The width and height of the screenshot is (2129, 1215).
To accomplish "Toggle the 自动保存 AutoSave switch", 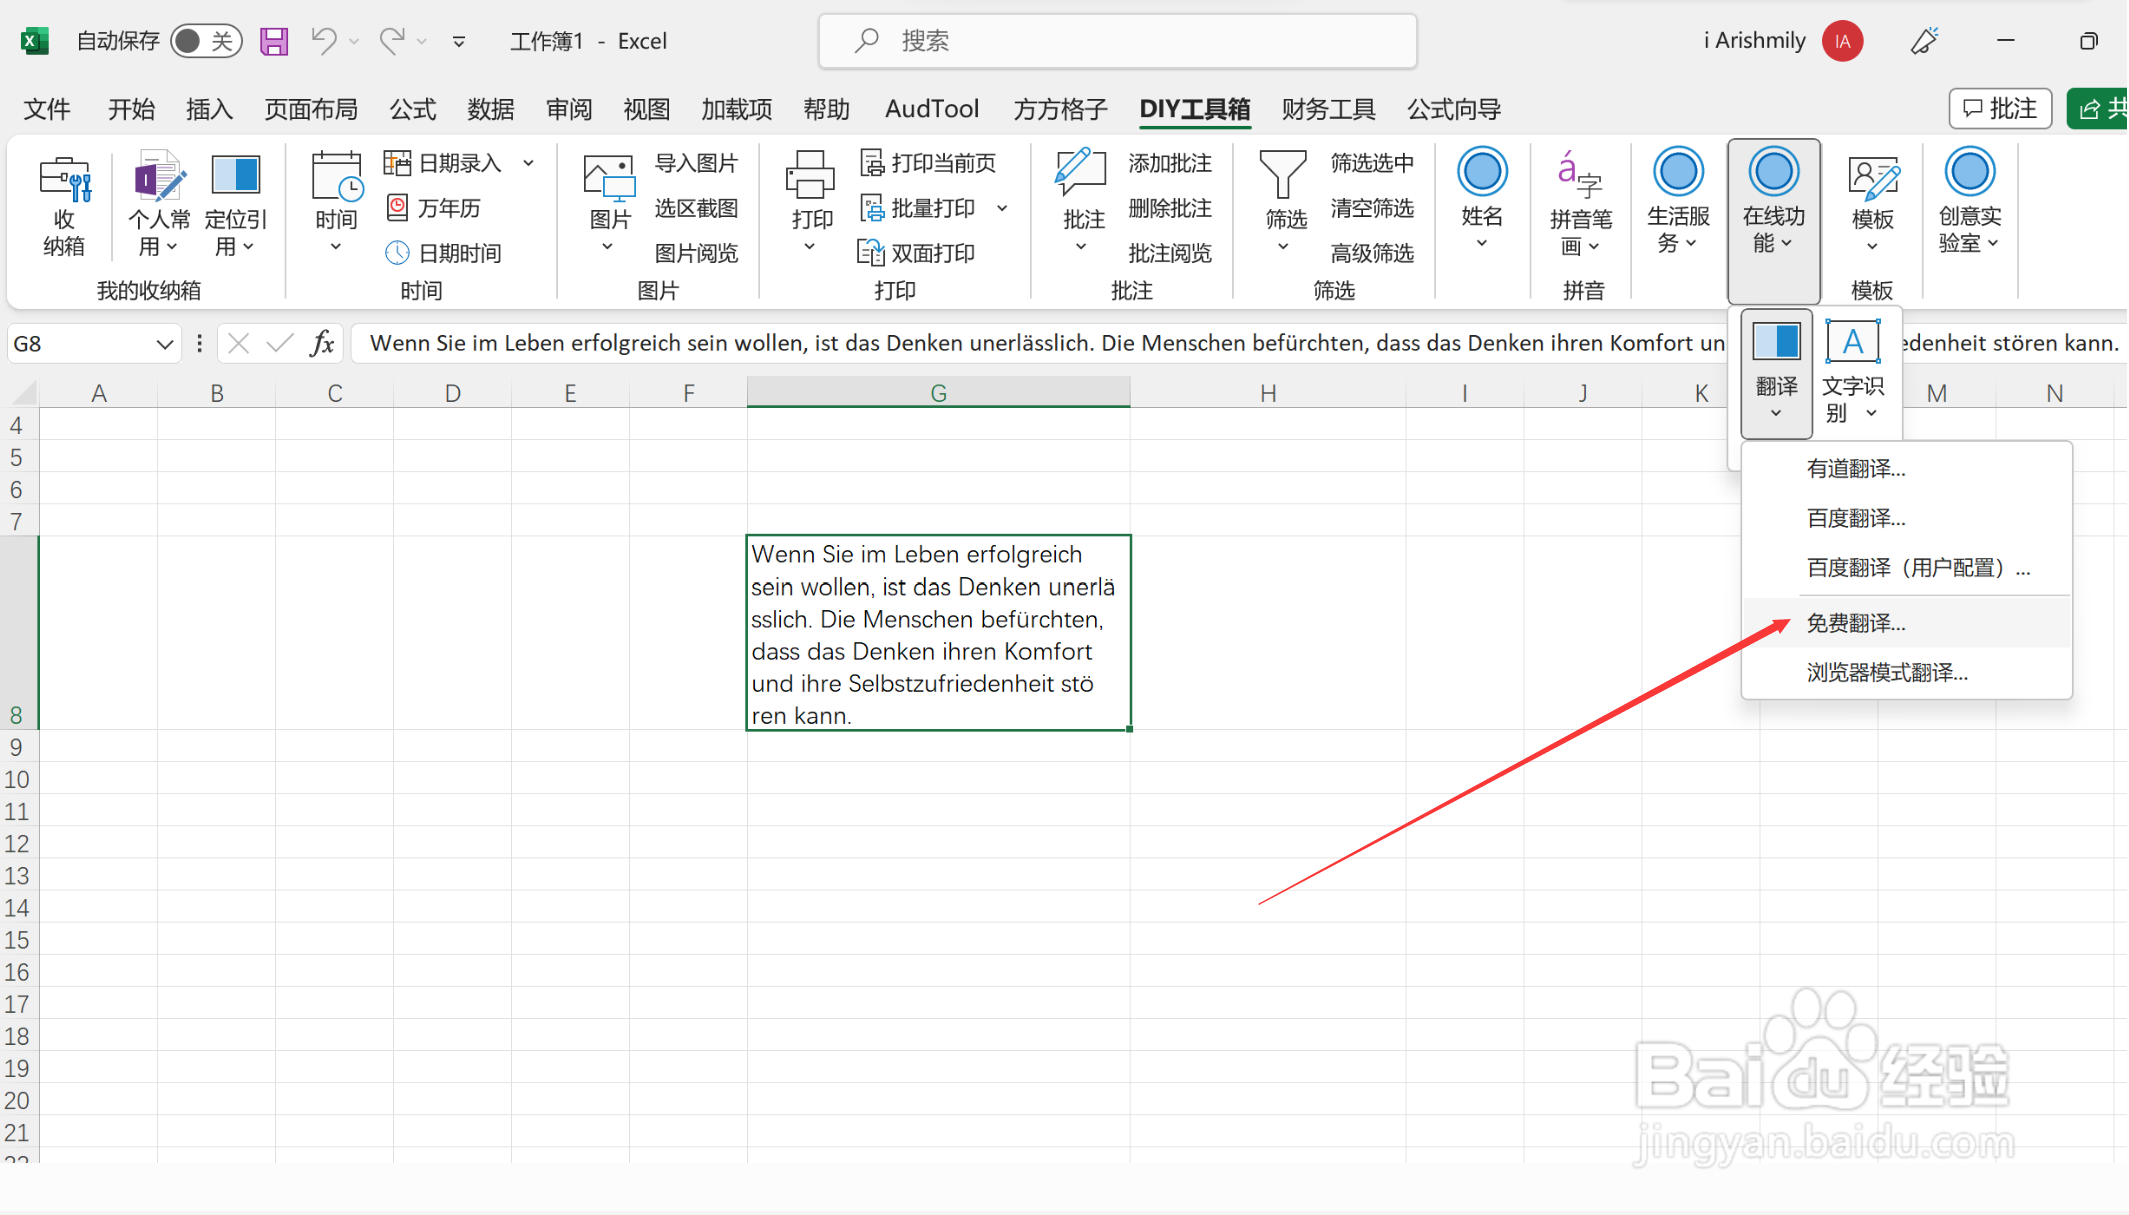I will click(206, 41).
